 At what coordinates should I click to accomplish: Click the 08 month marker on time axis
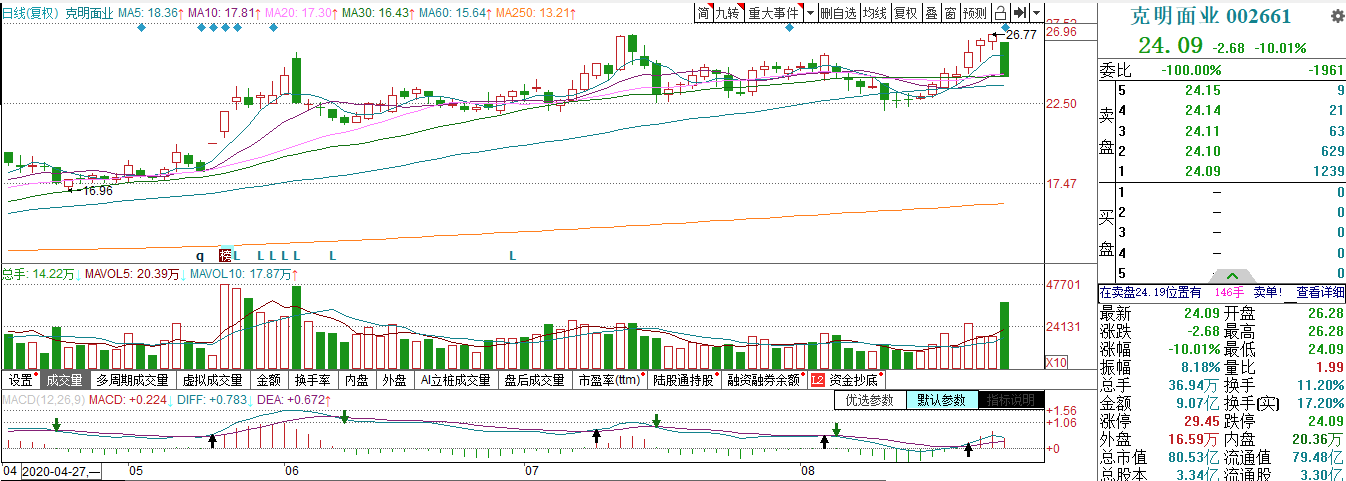tap(806, 471)
